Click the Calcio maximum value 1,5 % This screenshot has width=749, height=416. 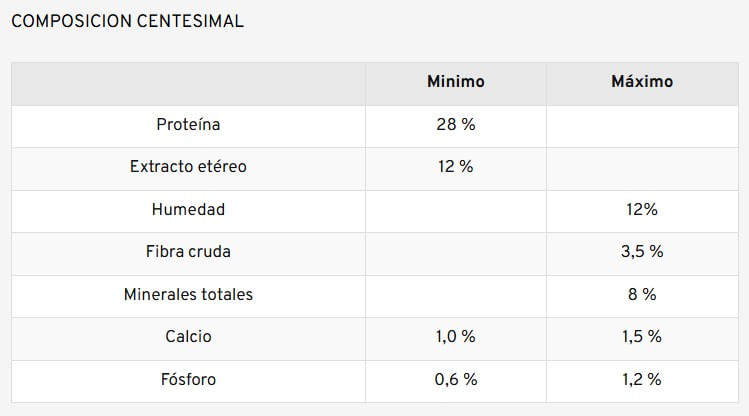click(641, 337)
